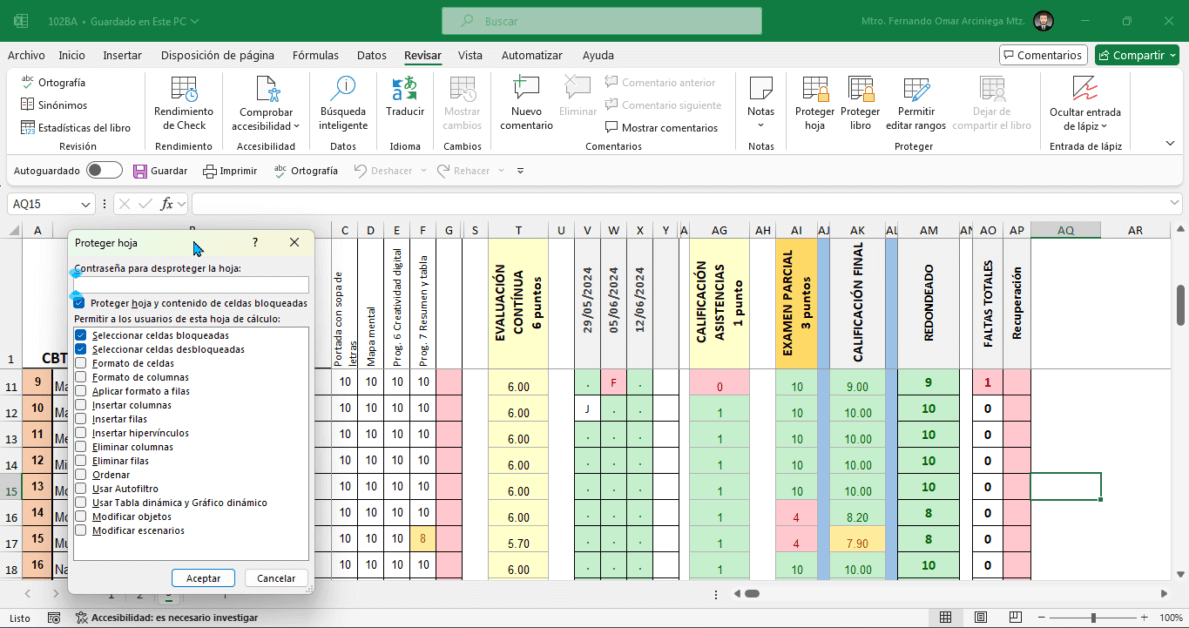This screenshot has height=628, width=1189.
Task: Check the Insertar filas option
Action: (x=81, y=420)
